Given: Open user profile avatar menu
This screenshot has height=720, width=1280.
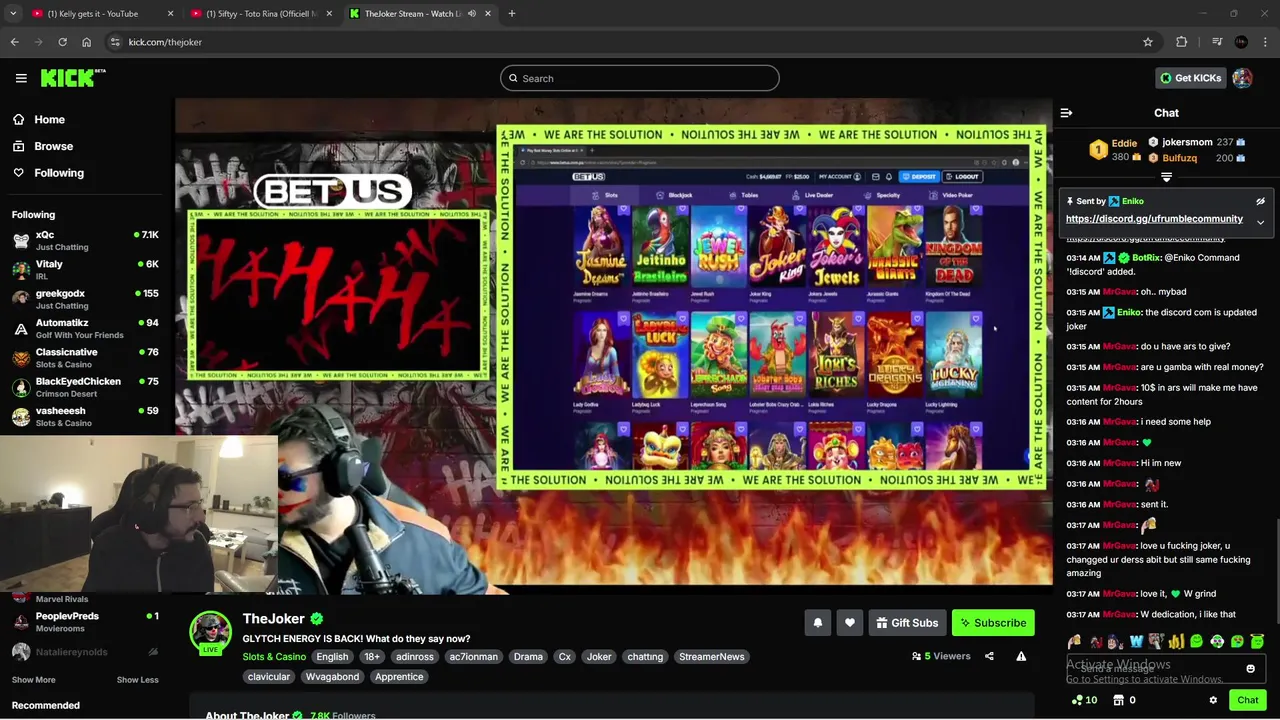Looking at the screenshot, I should click(x=1242, y=78).
